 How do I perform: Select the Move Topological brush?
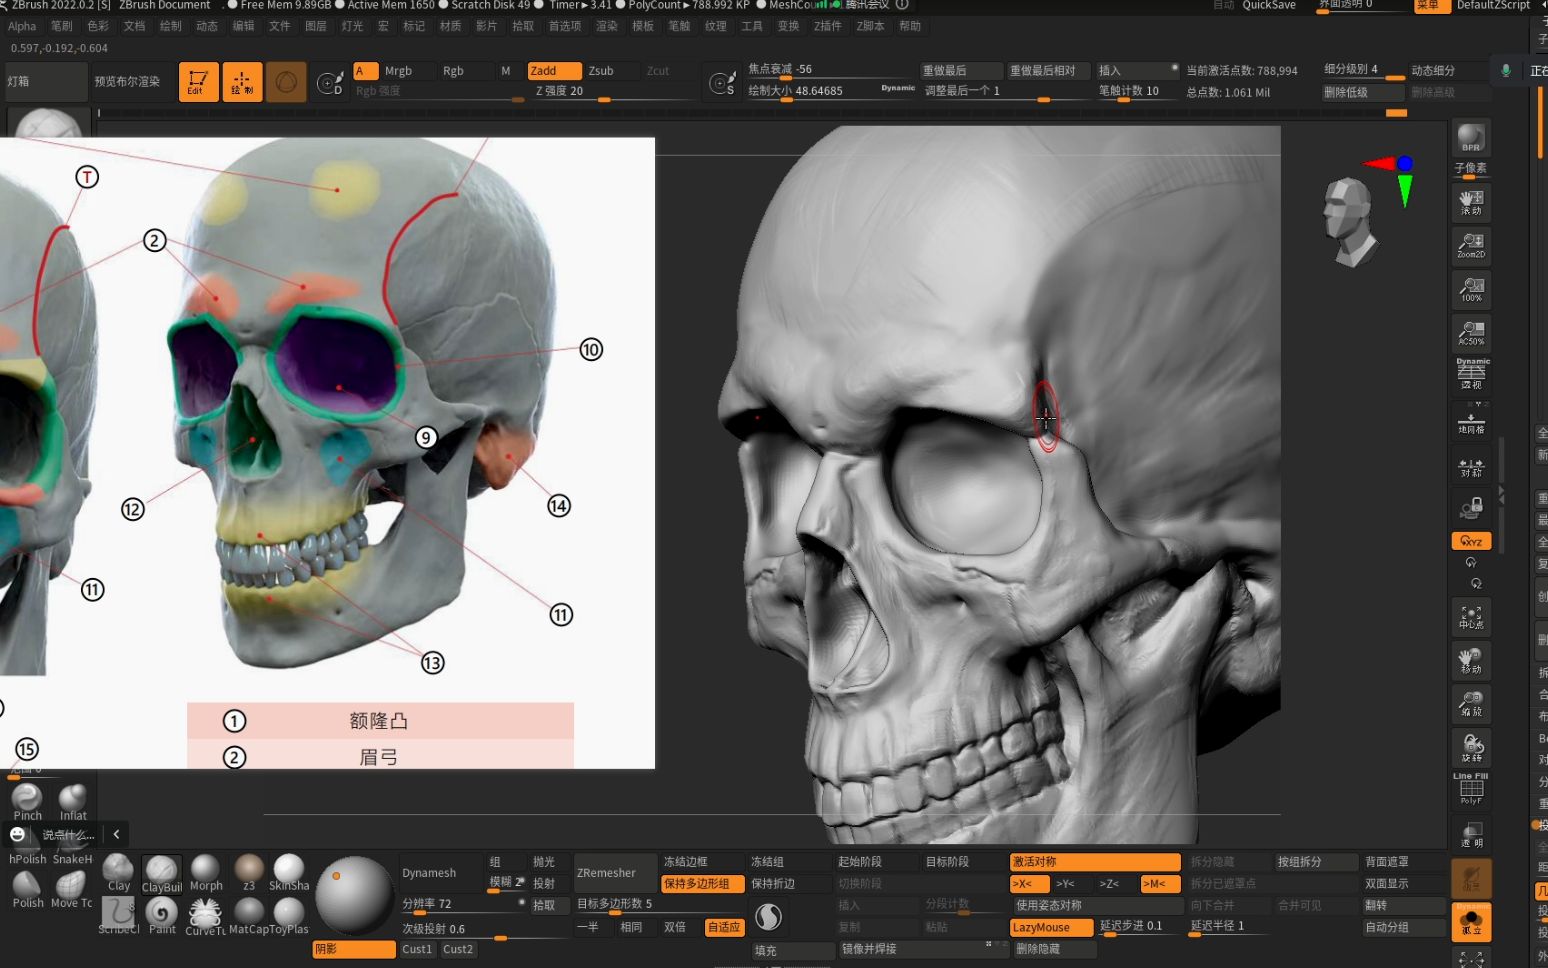[x=72, y=889]
